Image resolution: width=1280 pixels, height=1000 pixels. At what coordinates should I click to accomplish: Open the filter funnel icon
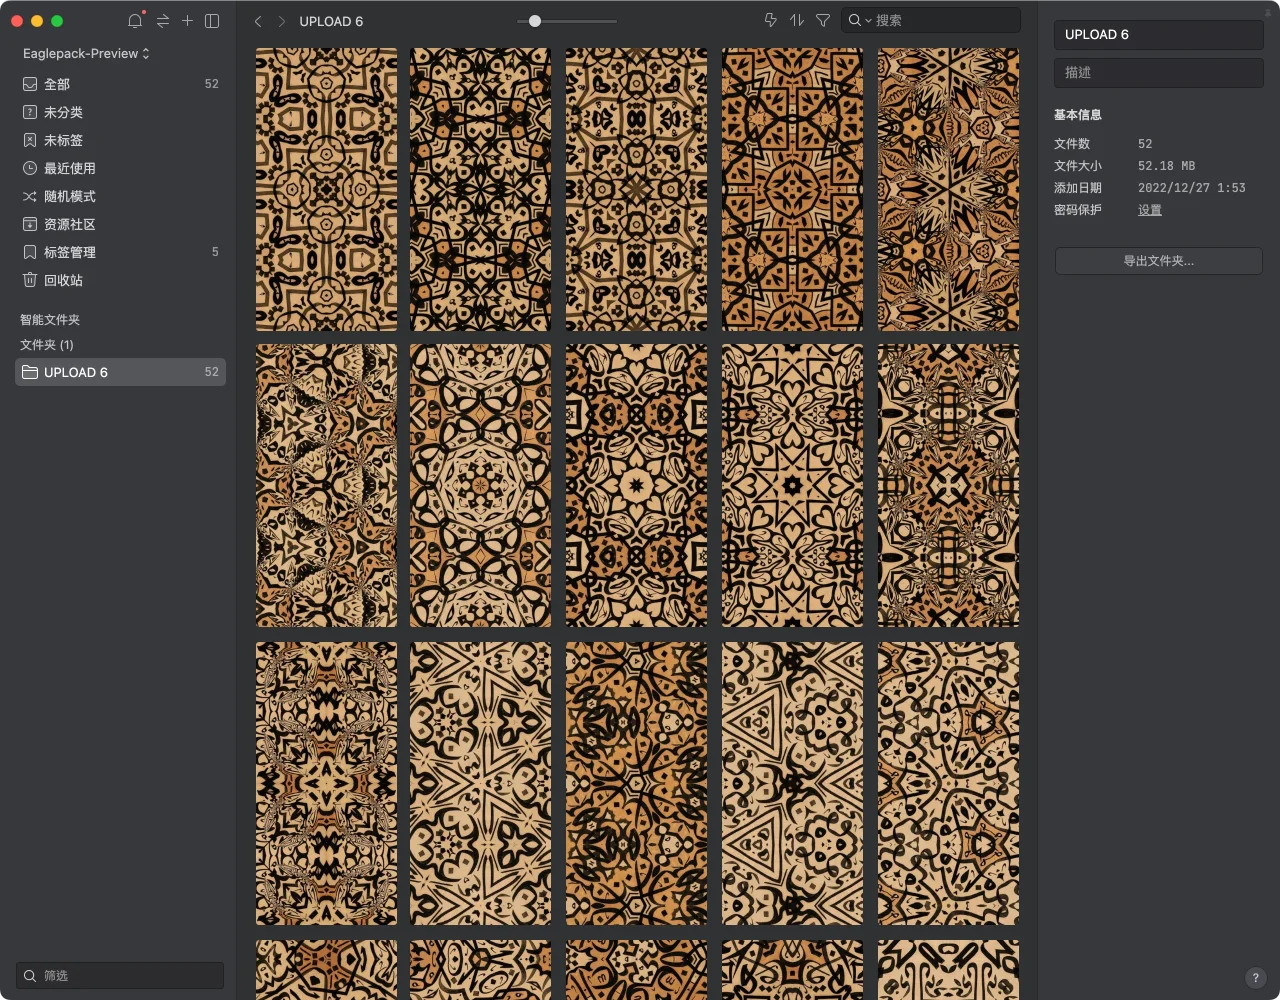coord(823,20)
